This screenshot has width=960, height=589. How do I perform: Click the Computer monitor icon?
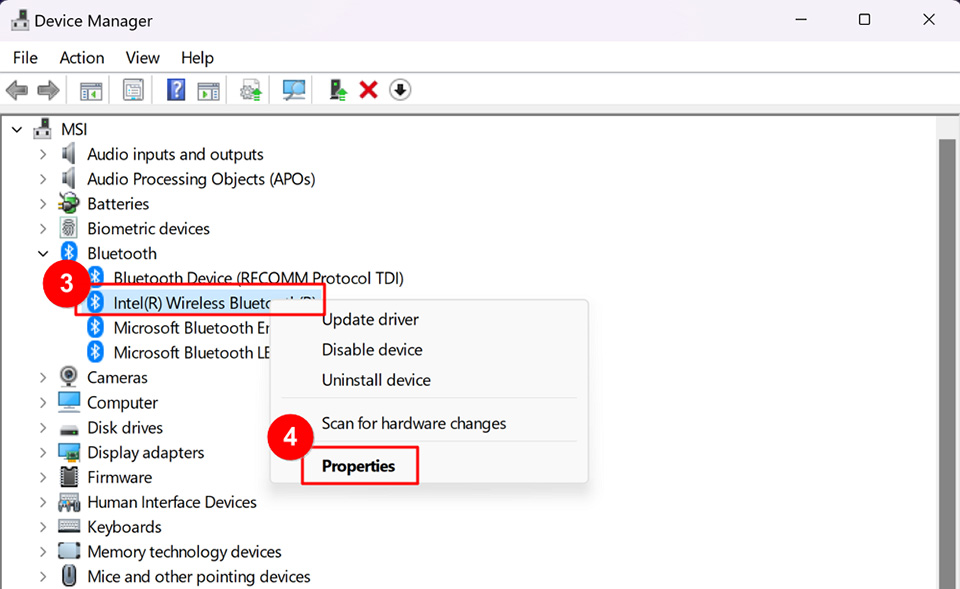69,402
